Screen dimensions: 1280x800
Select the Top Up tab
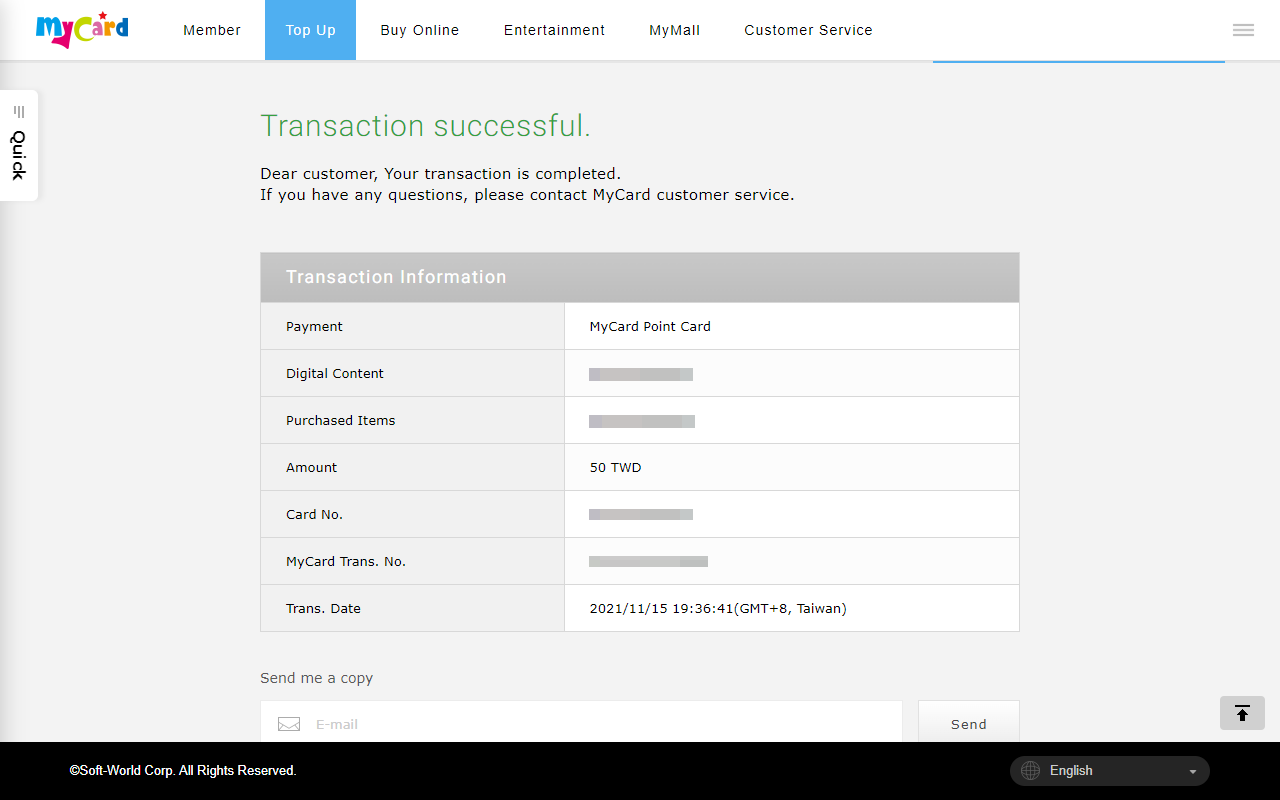pos(310,30)
